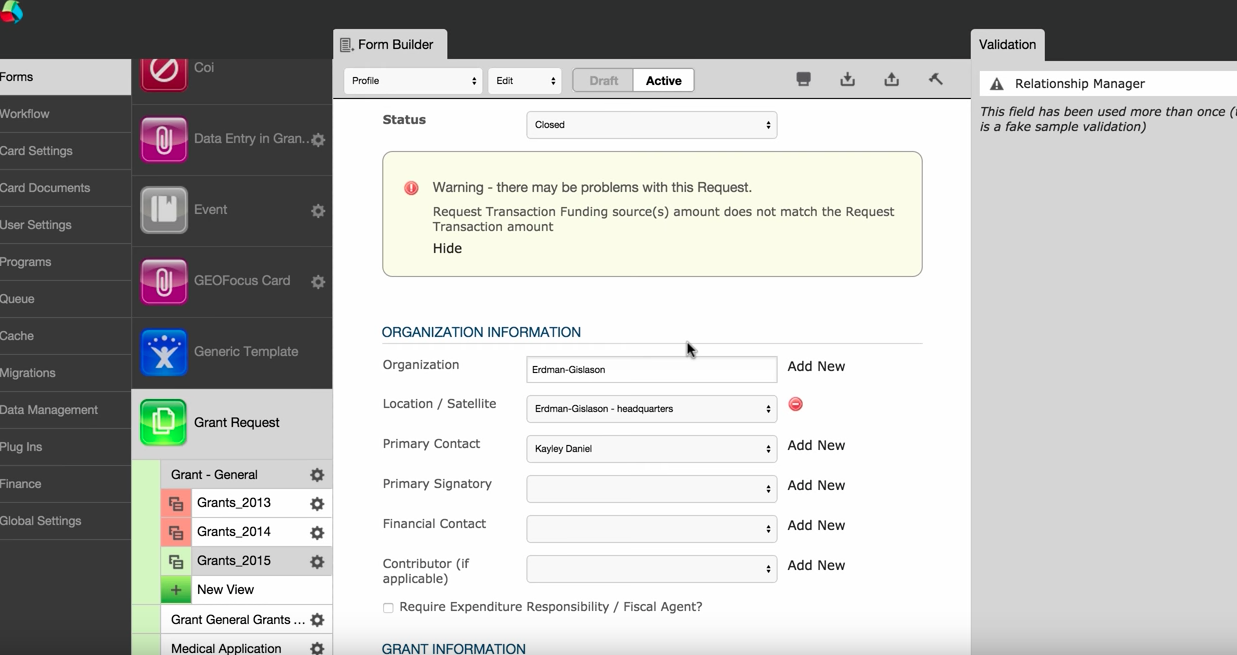This screenshot has width=1237, height=655.
Task: Toggle the Active state button
Action: 663,79
